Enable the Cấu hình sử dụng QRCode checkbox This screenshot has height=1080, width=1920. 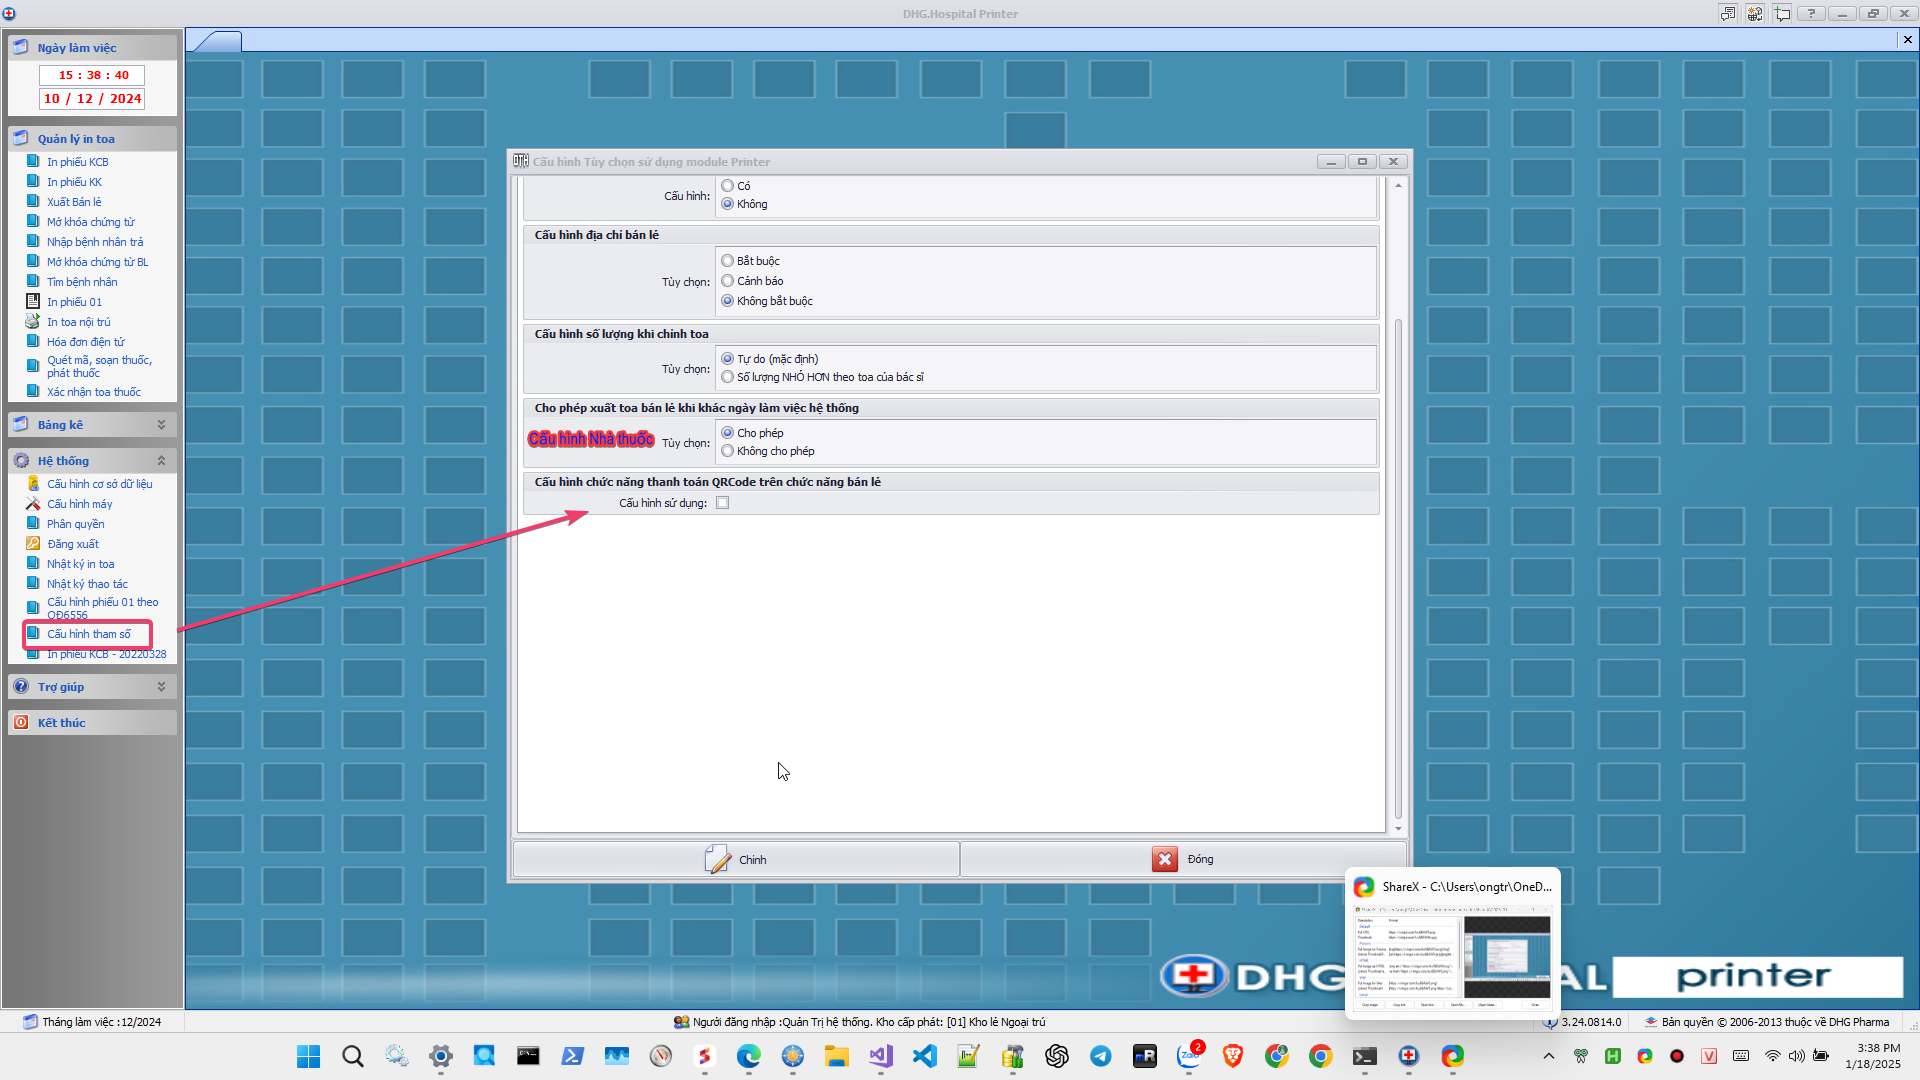point(723,503)
